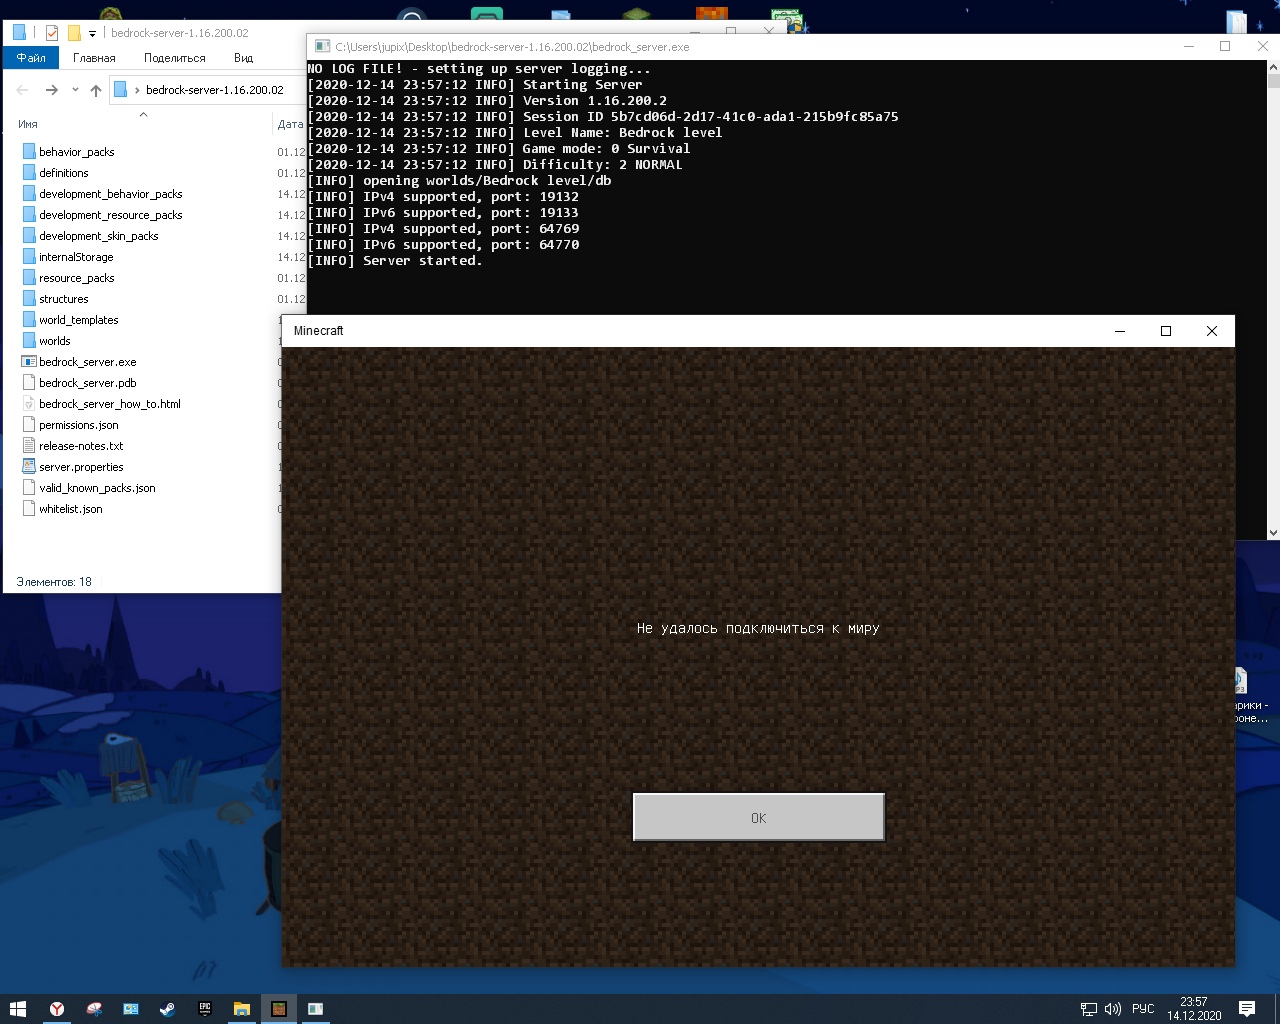Screen dimensions: 1280x1024
Task: Click the volume icon in system tray
Action: pos(1113,1009)
